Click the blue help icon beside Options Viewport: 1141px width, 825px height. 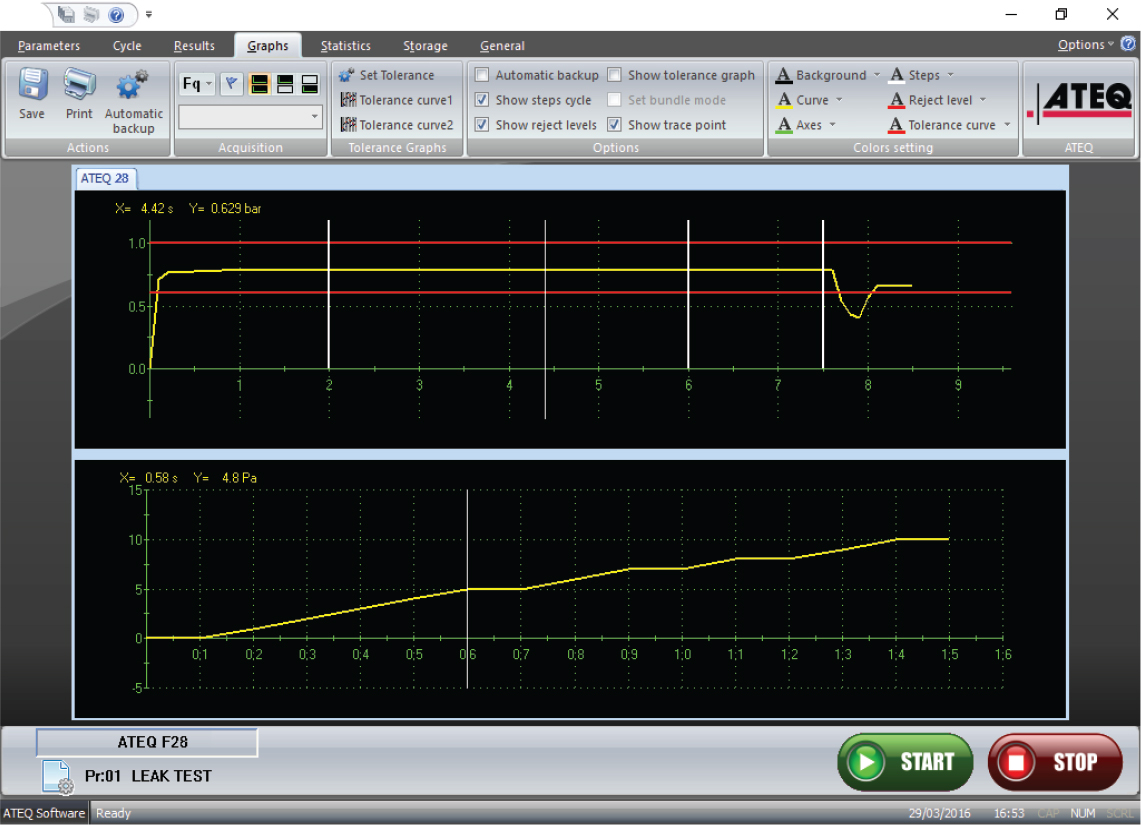[x=1128, y=45]
